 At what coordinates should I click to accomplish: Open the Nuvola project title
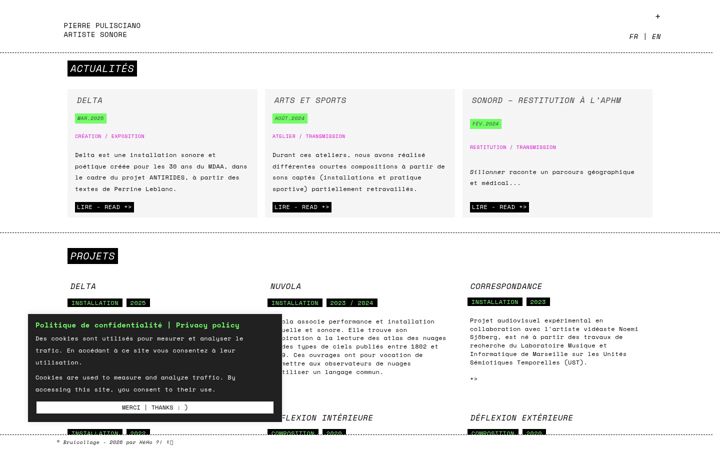pyautogui.click(x=285, y=286)
